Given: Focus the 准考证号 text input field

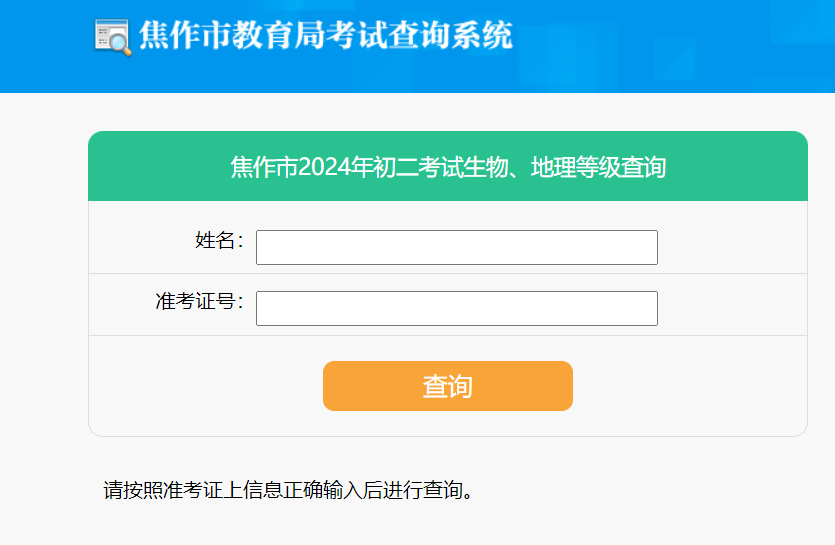Looking at the screenshot, I should pyautogui.click(x=457, y=308).
